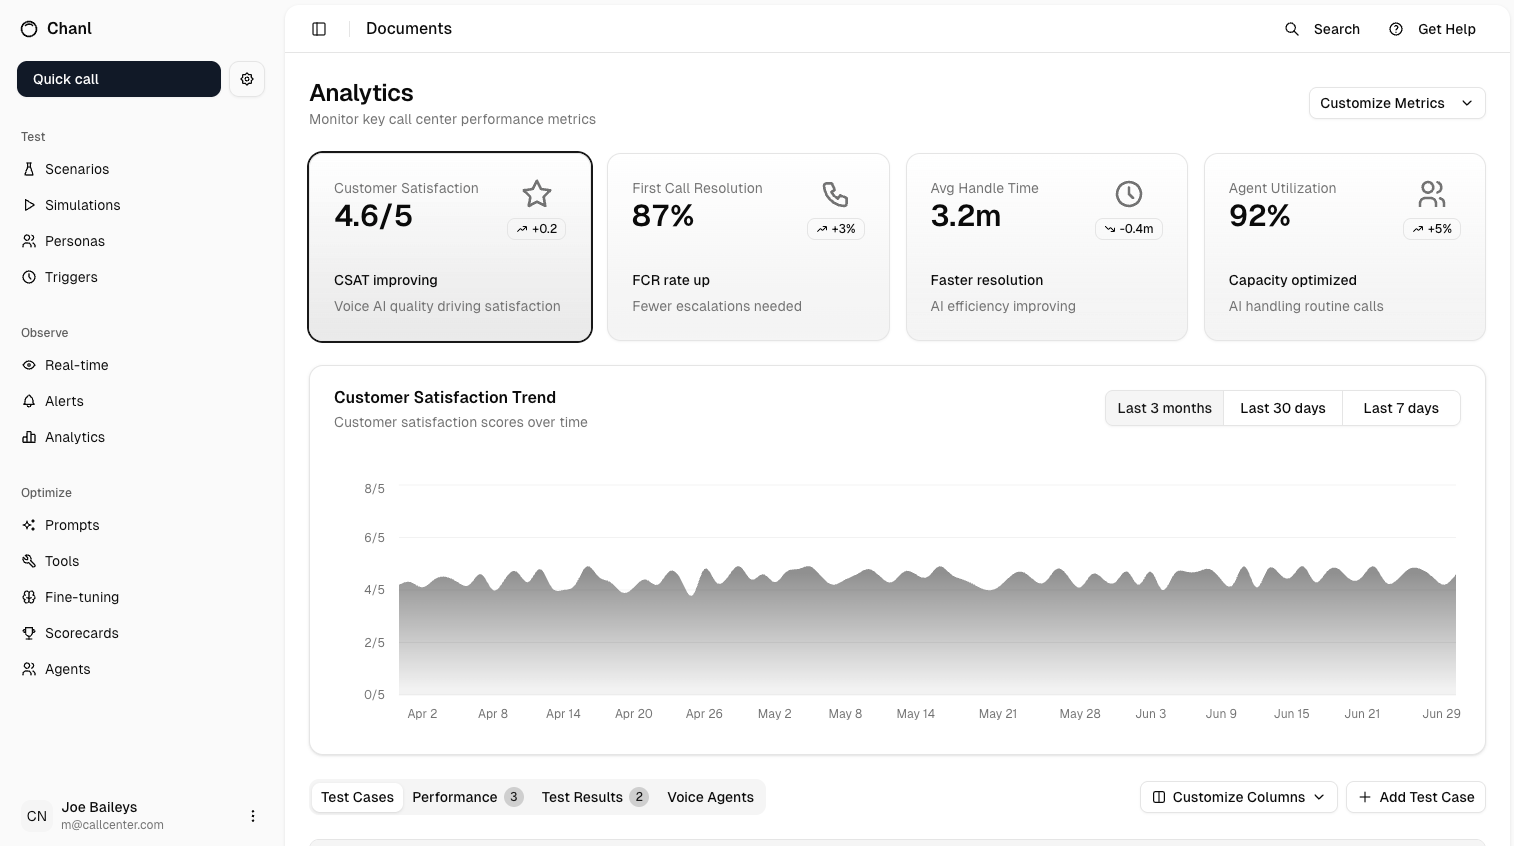The width and height of the screenshot is (1514, 846).
Task: Select the Scenarios flask icon in sidebar
Action: tap(28, 169)
